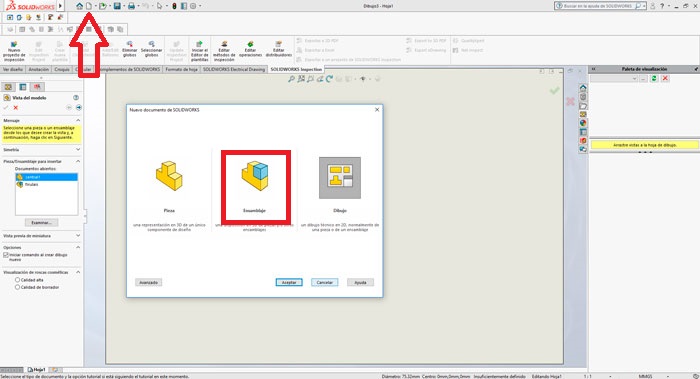Viewport: 700px width, 379px height.
Task: Click Iniciar el Editor de plantillas
Action: 200,51
